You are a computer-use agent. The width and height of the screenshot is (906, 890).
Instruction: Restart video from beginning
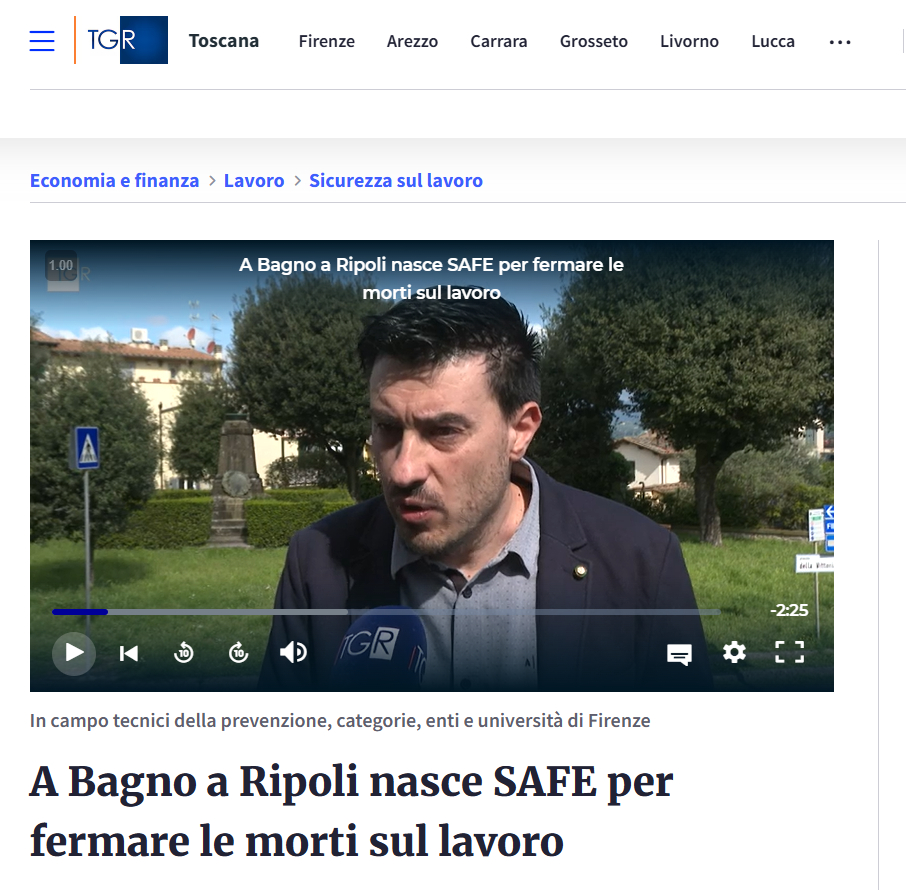pyautogui.click(x=129, y=654)
